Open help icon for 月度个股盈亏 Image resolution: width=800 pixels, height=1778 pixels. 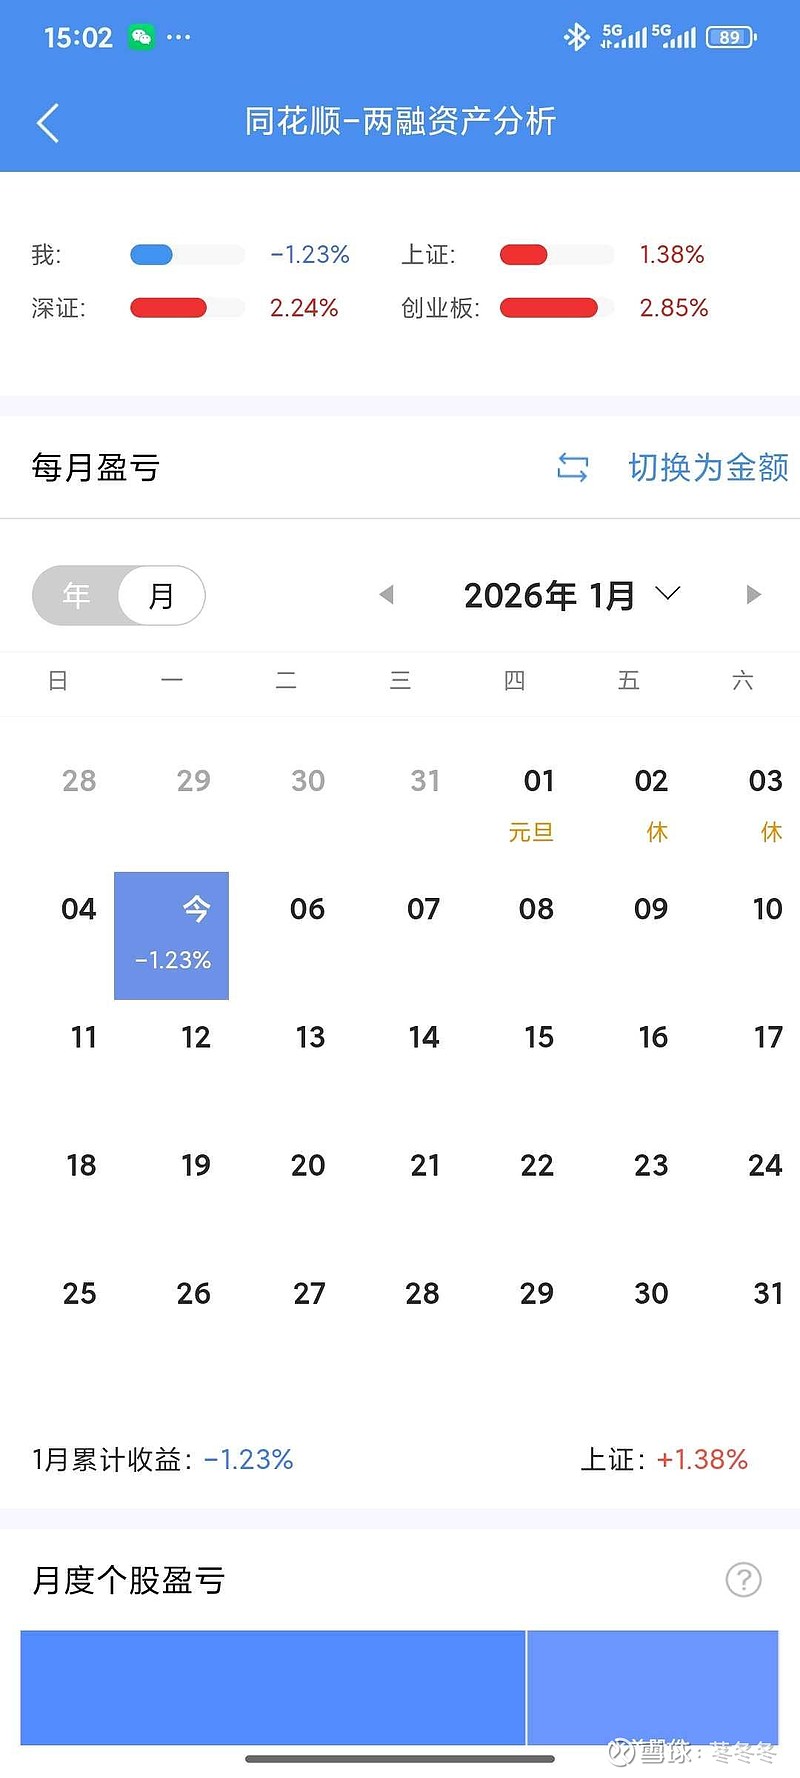coord(743,1580)
